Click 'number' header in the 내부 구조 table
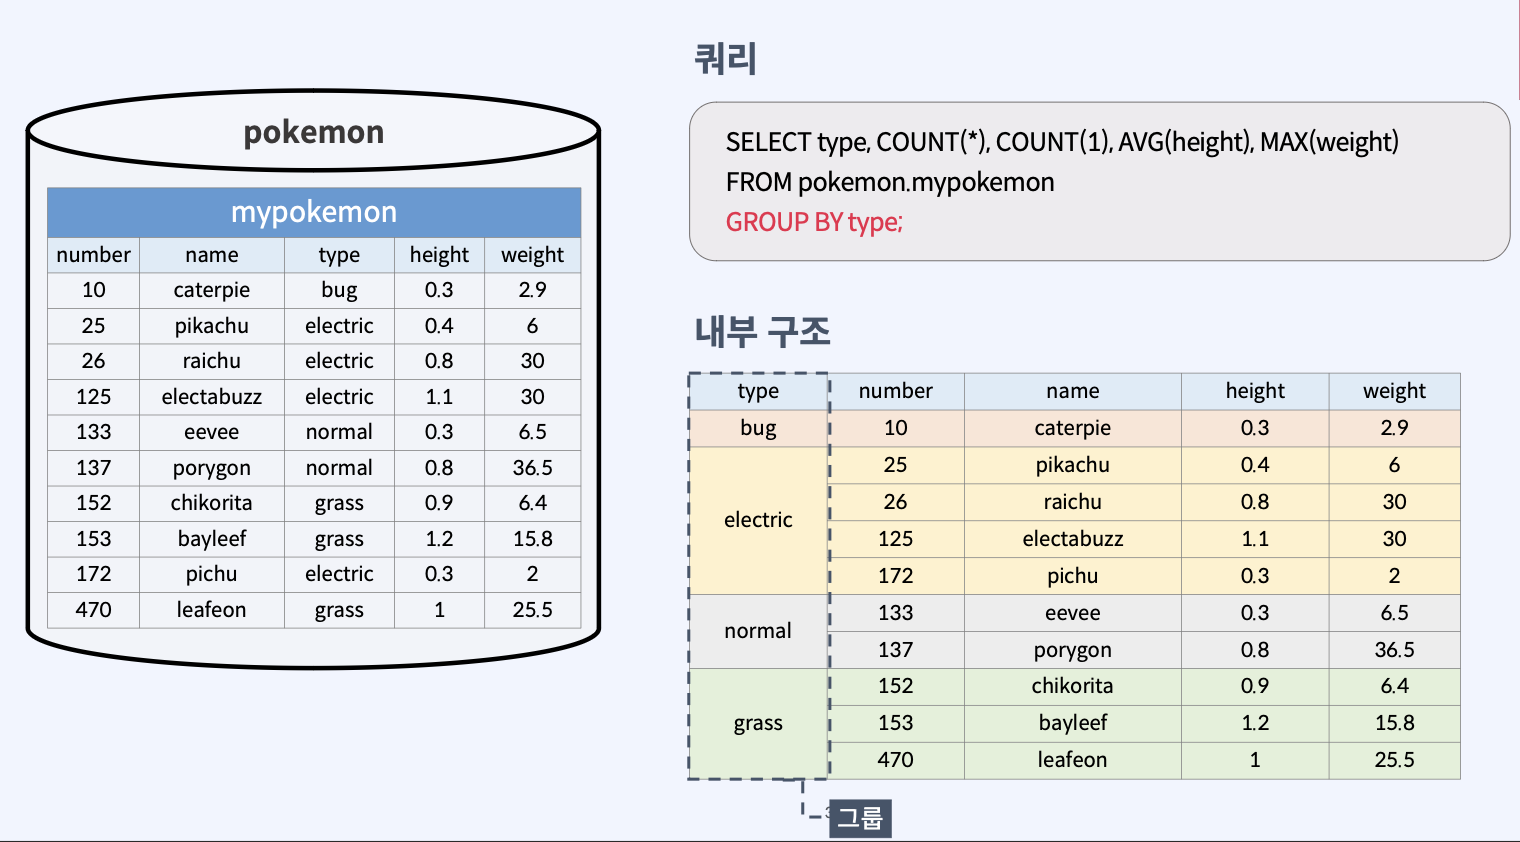 896,391
